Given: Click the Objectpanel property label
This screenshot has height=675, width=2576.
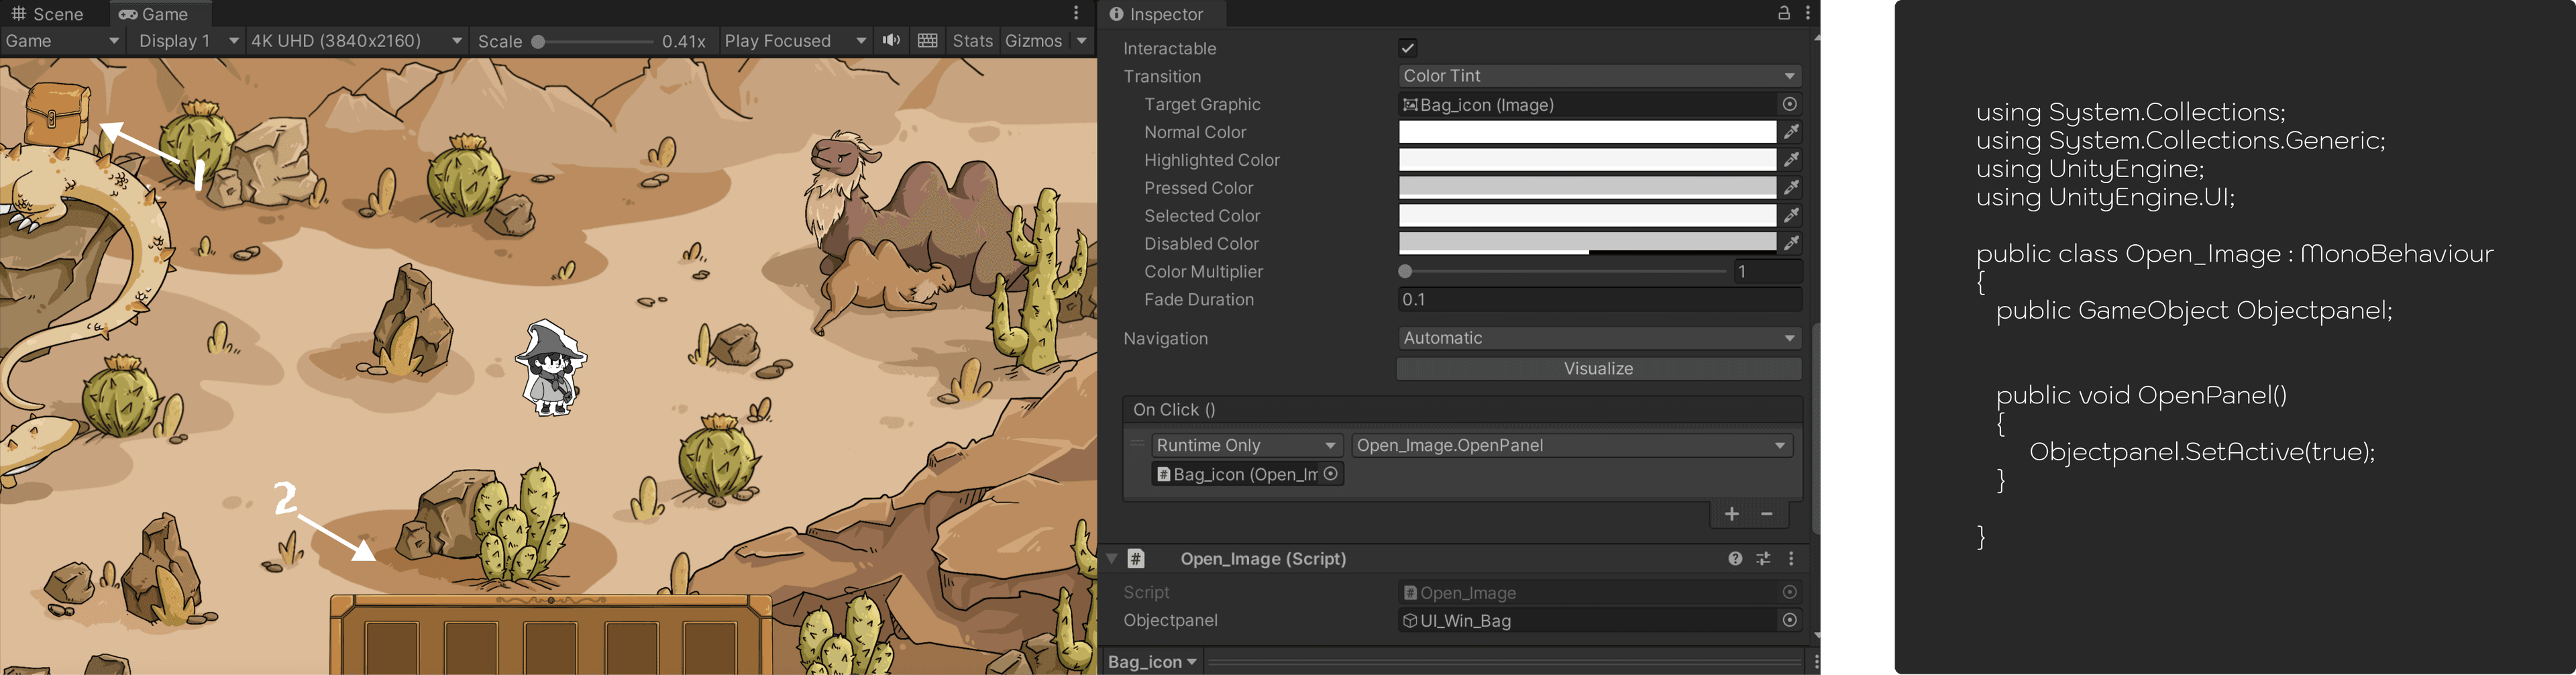Looking at the screenshot, I should [x=1170, y=621].
